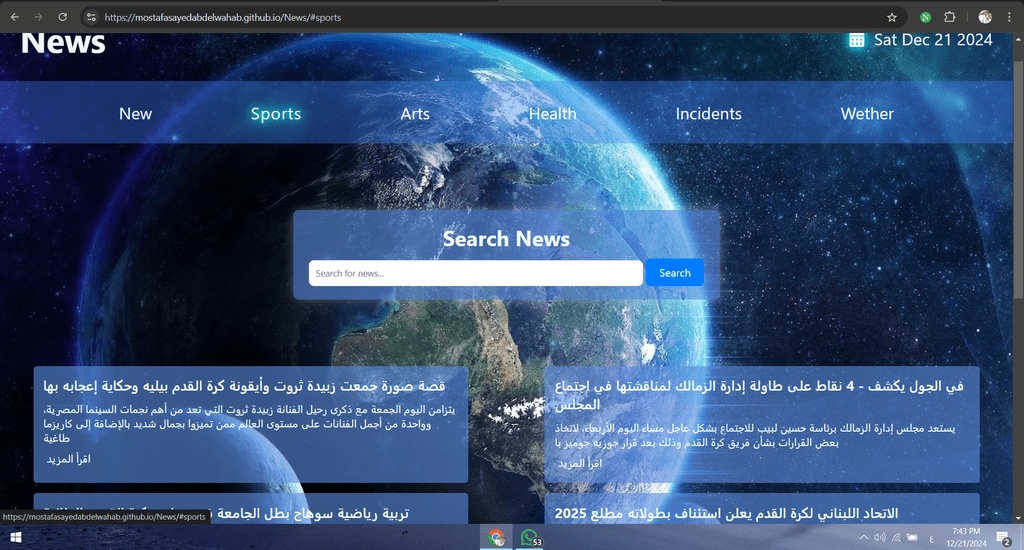Click the Zubaida Tharwat article summary text

click(249, 424)
